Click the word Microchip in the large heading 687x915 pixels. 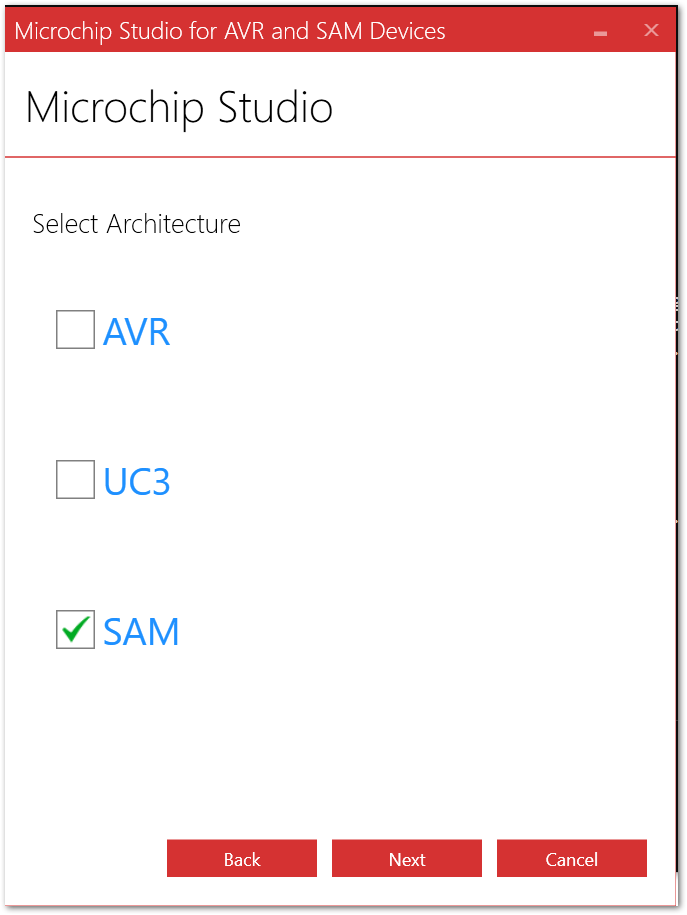[114, 109]
